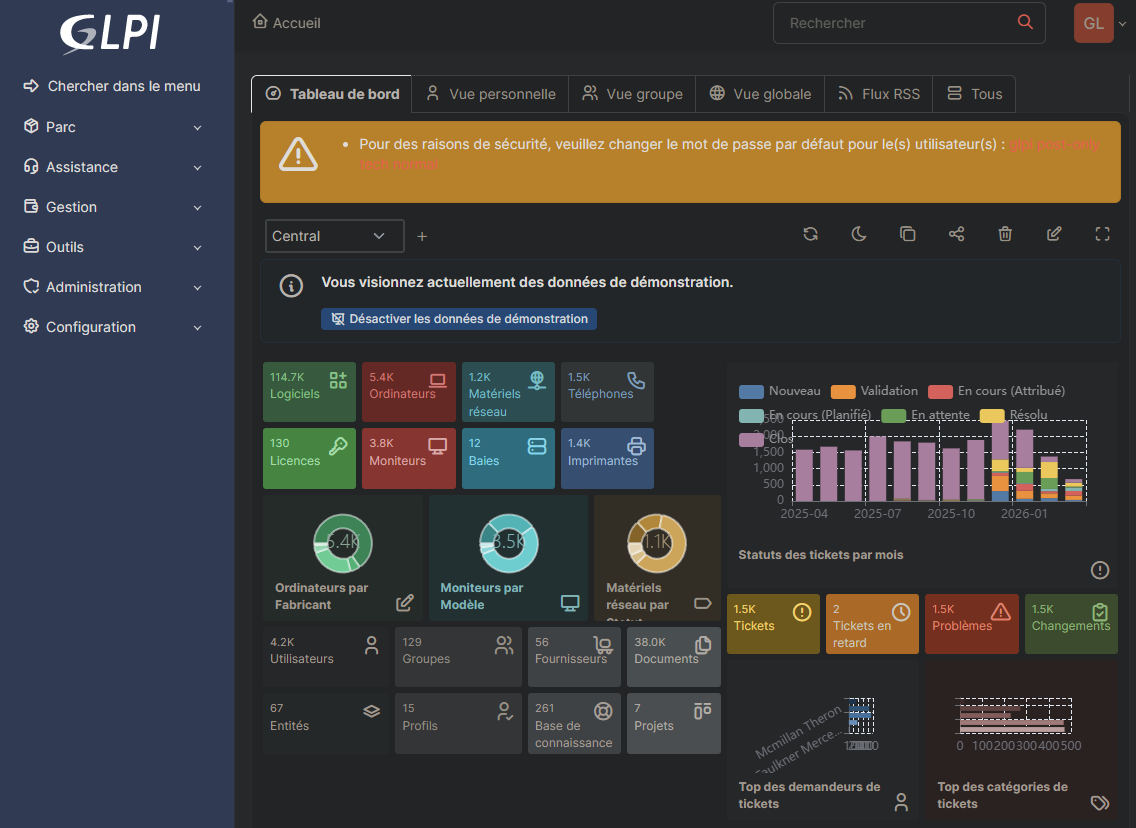This screenshot has height=828, width=1136.
Task: Open the Central dashboard dropdown
Action: coord(335,236)
